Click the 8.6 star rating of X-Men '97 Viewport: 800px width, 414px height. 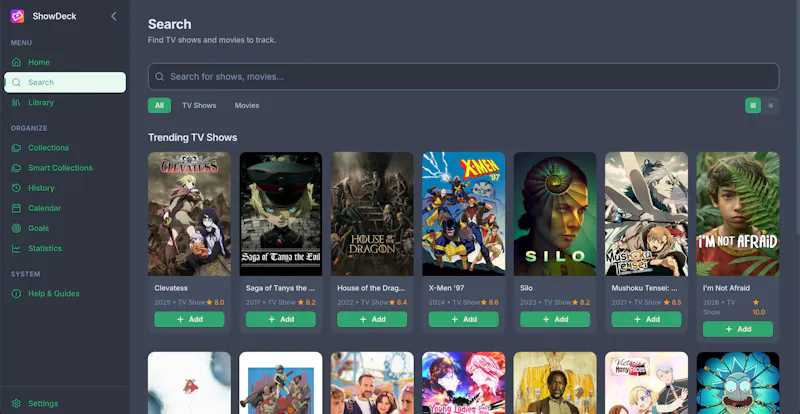click(x=489, y=302)
